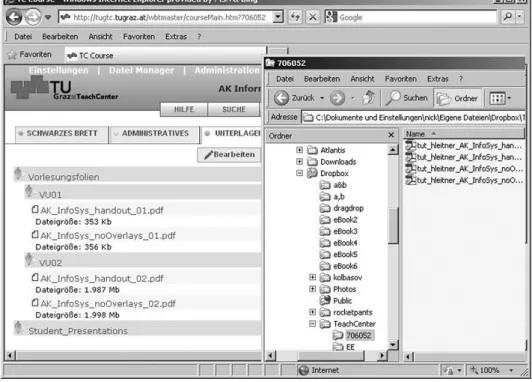Viewport: 532px width, 382px height.
Task: Click the Favoriten star button
Action: tap(30, 54)
